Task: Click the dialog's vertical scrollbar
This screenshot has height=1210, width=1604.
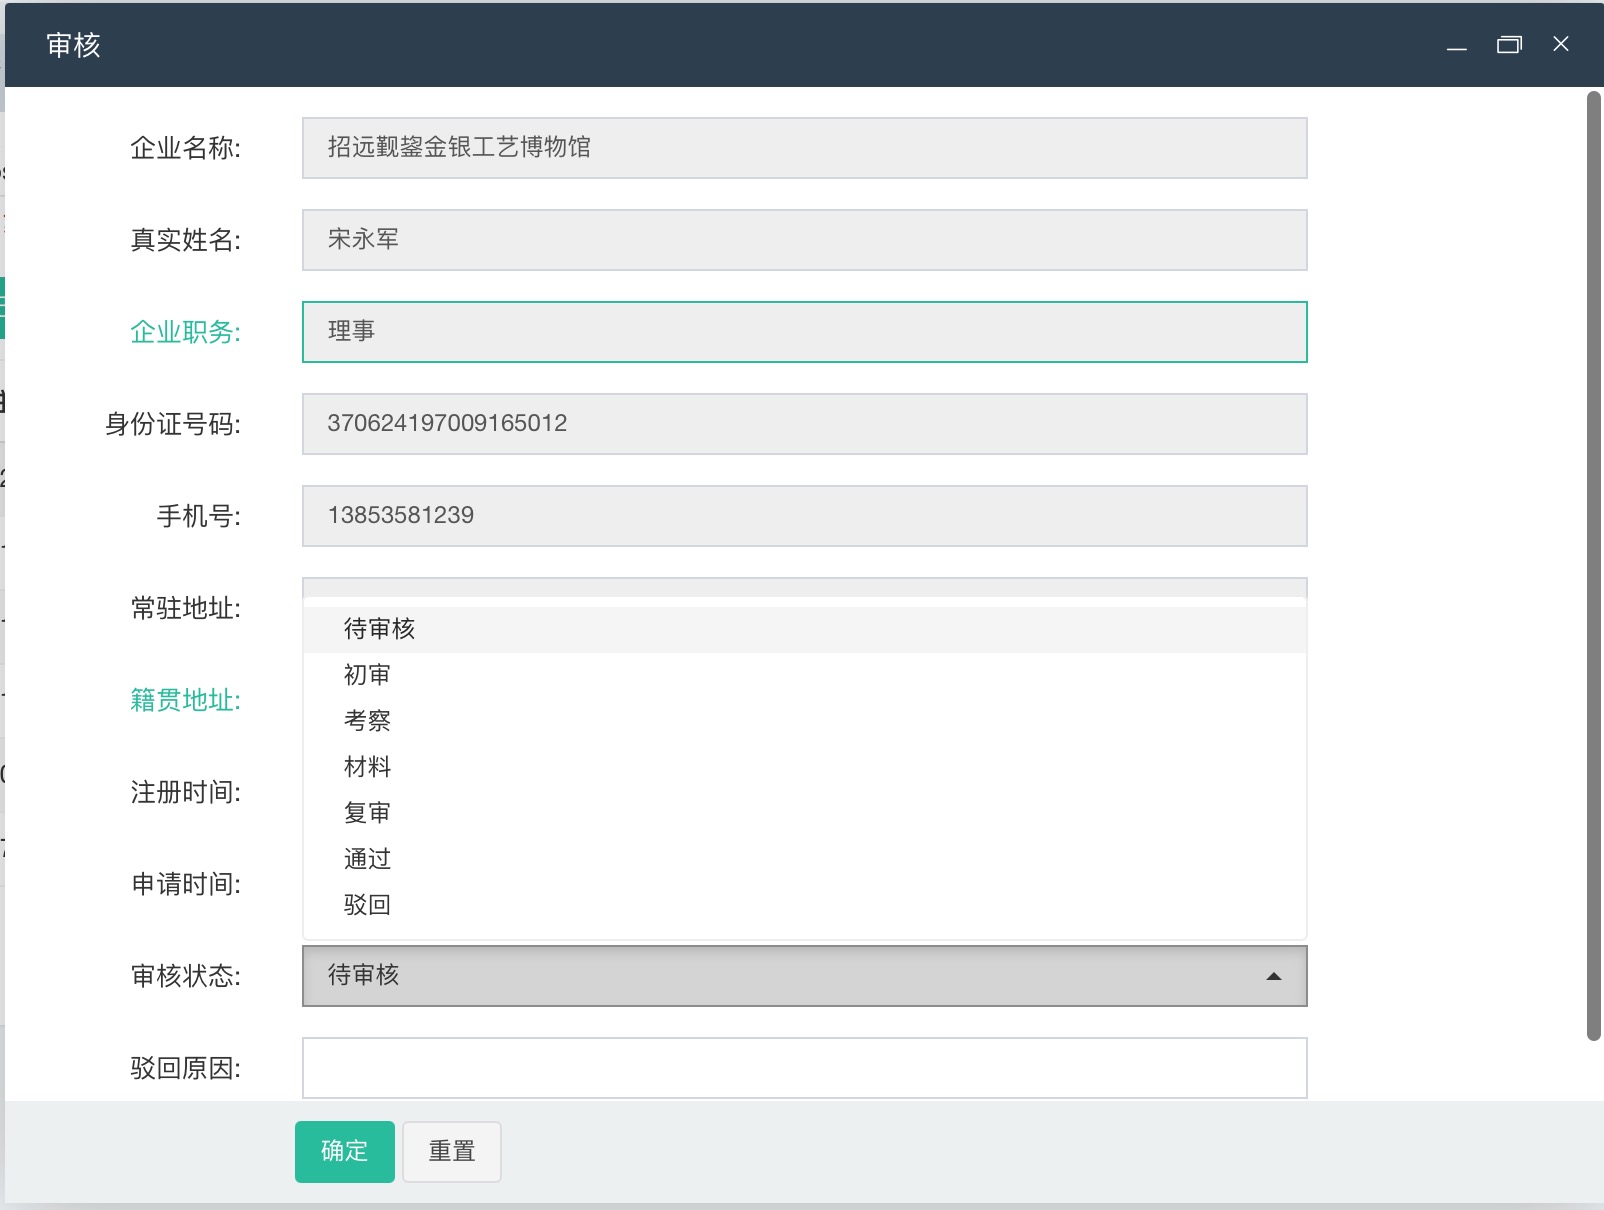Action: click(1594, 565)
